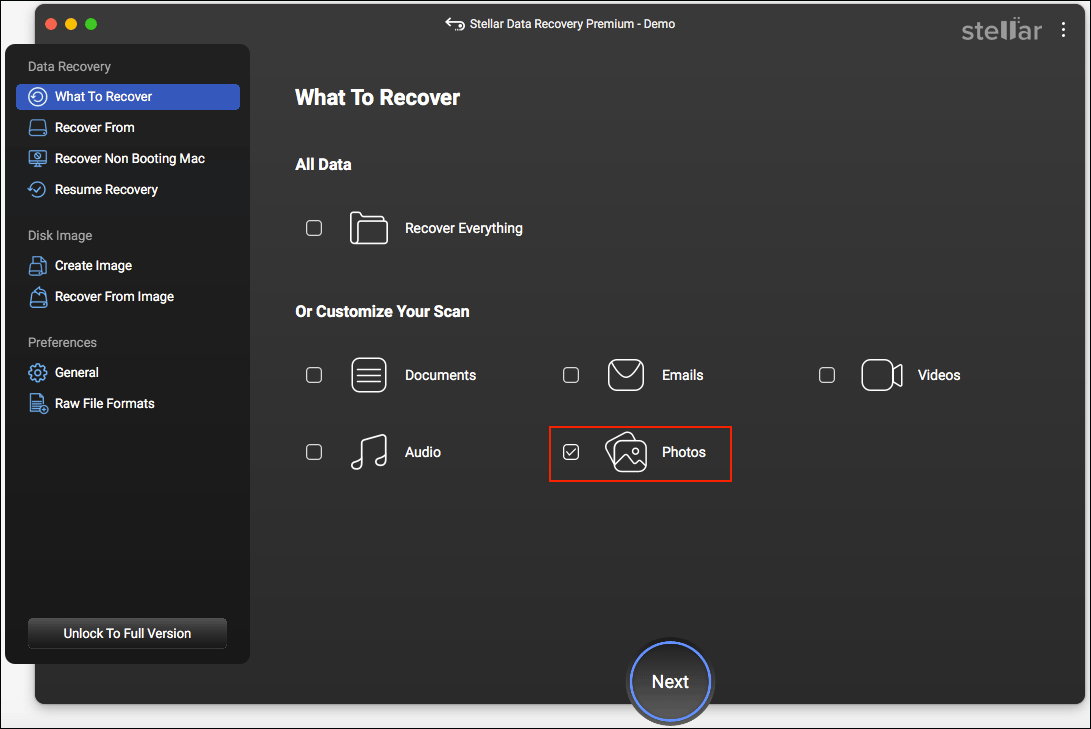
Task: Uncheck the Photos checkbox
Action: [571, 452]
